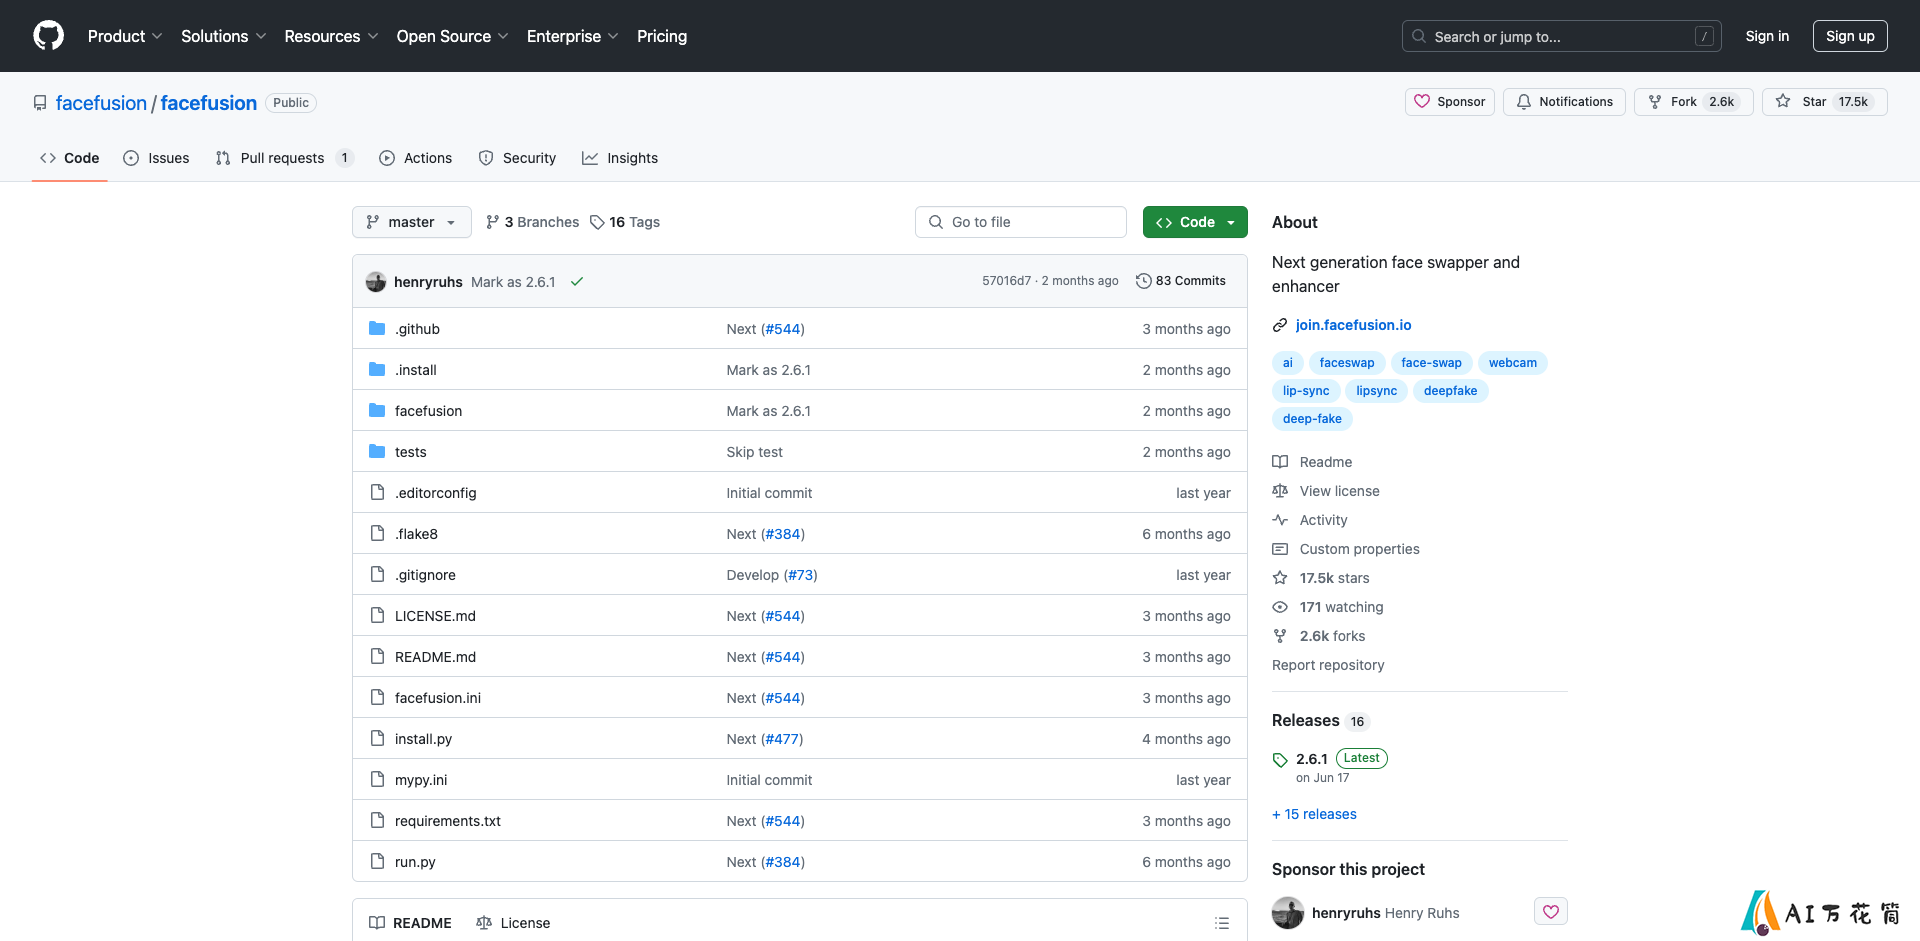Screen dimensions: 1920x941
Task: Open the .github folder
Action: [417, 329]
